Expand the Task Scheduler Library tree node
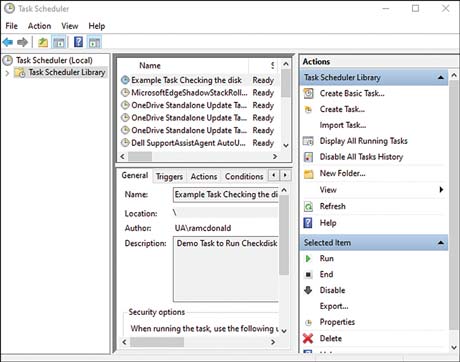Viewport: 460px width, 362px height. pos(7,73)
